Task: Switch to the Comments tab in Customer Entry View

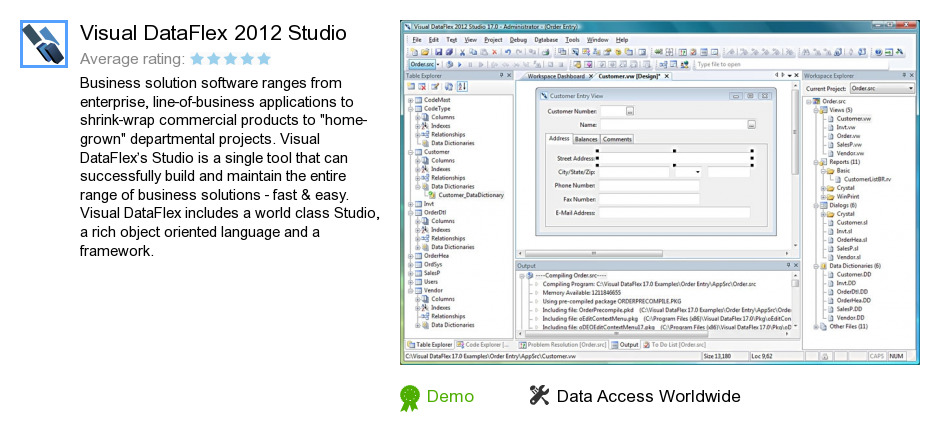Action: [x=617, y=139]
